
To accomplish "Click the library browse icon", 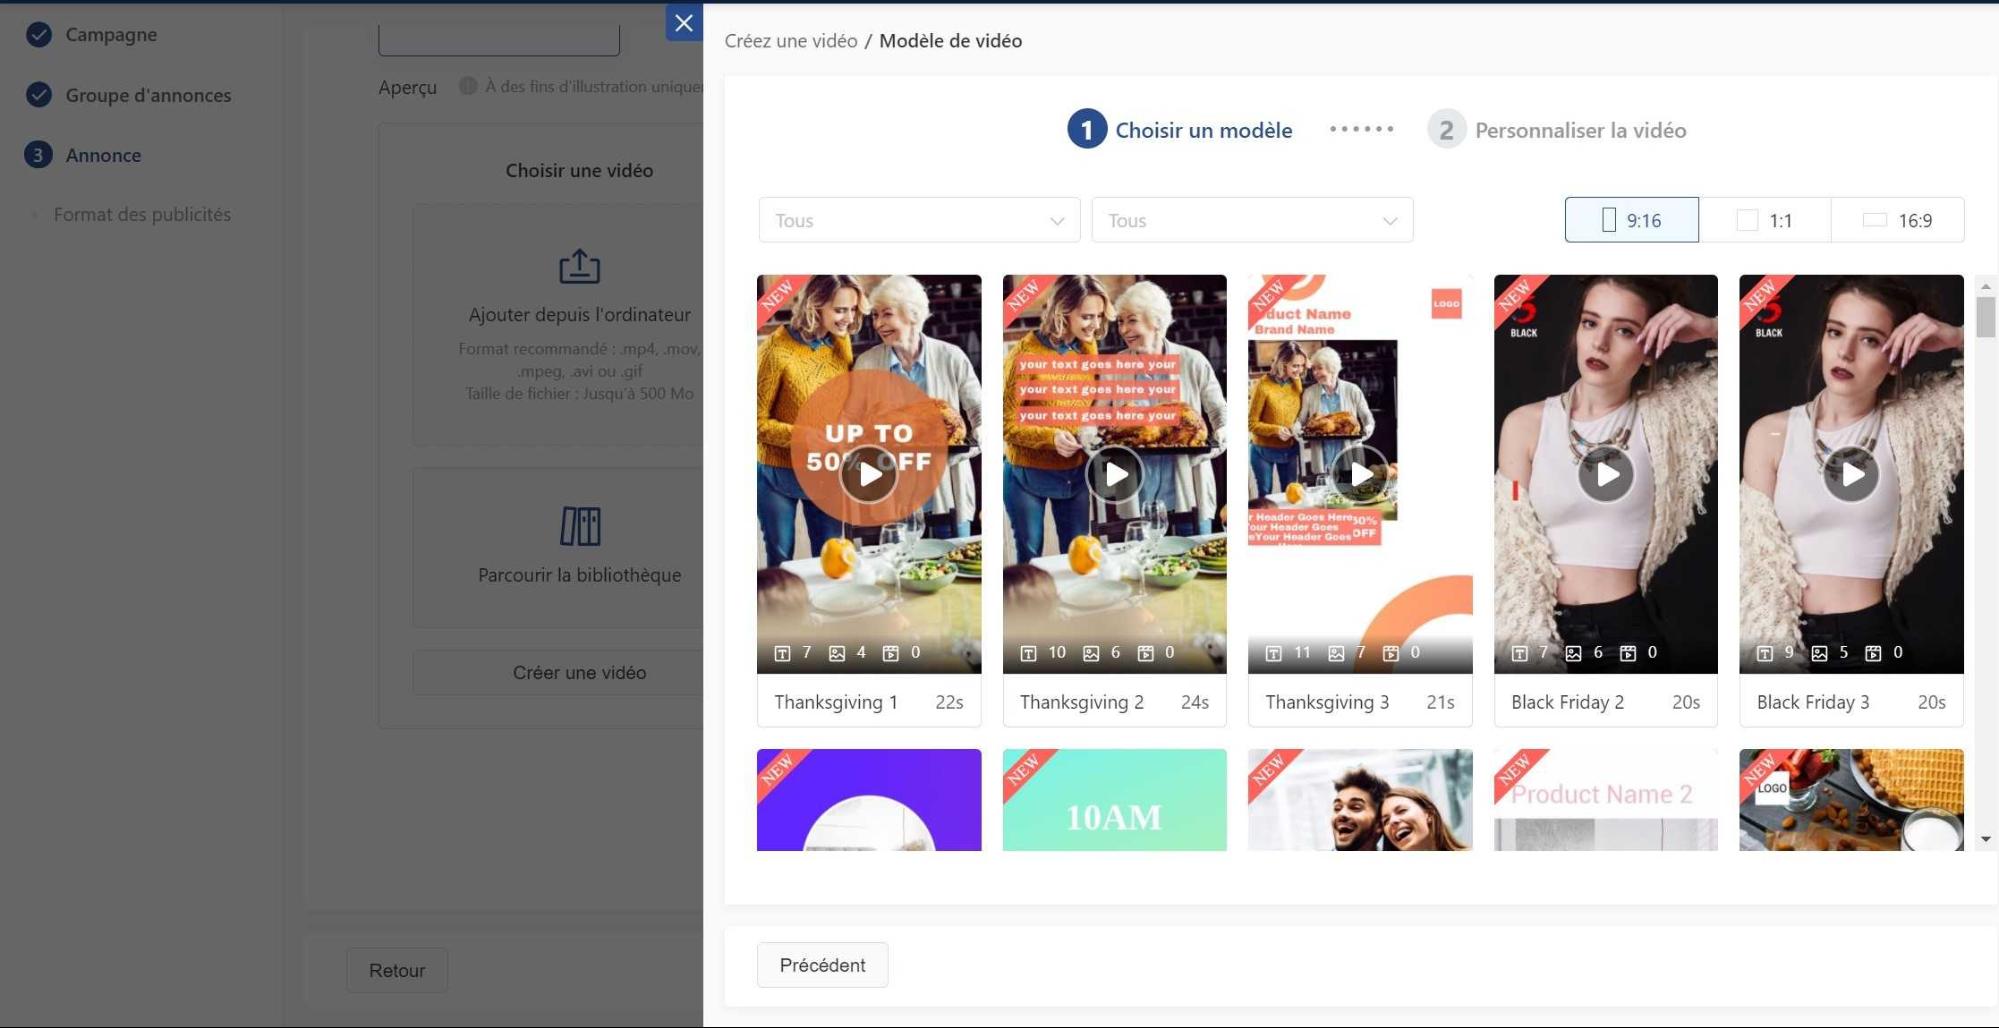I will click(x=580, y=526).
